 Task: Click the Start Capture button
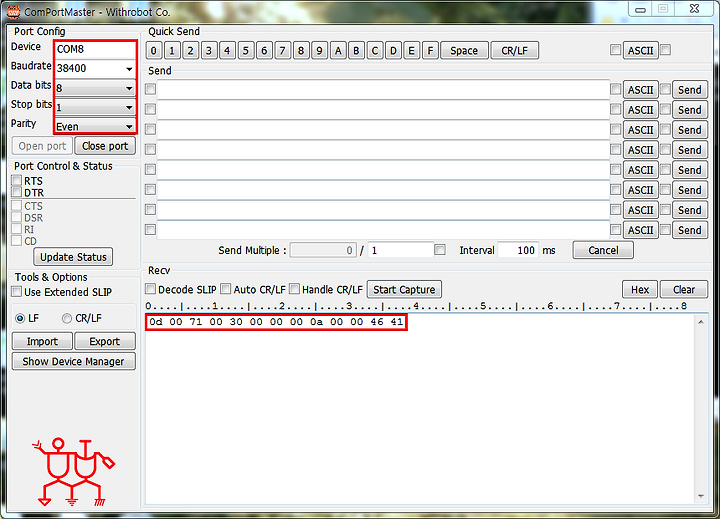pyautogui.click(x=404, y=290)
